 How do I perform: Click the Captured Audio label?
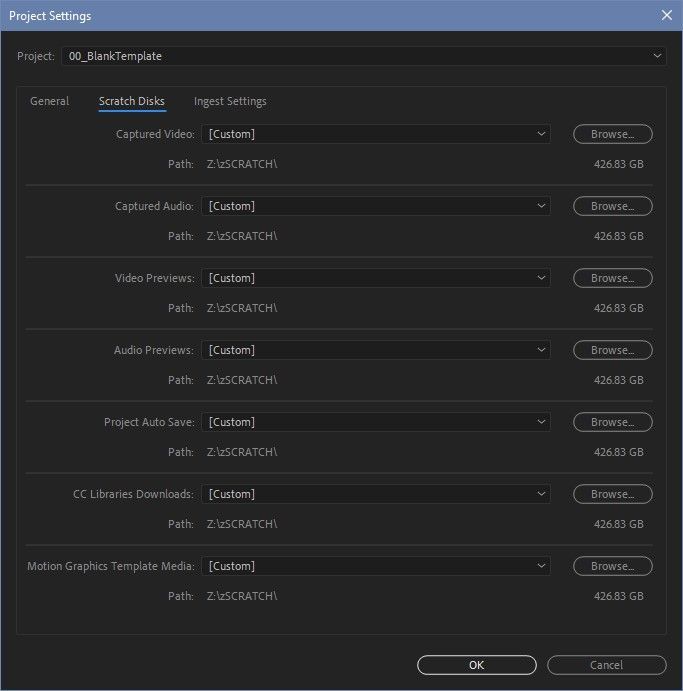click(x=154, y=206)
